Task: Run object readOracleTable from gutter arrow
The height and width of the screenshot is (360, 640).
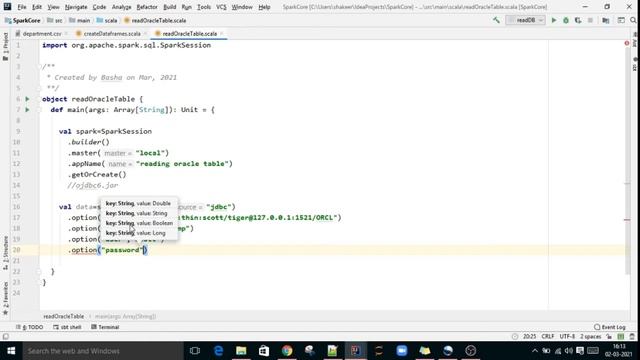Action: pos(27,99)
